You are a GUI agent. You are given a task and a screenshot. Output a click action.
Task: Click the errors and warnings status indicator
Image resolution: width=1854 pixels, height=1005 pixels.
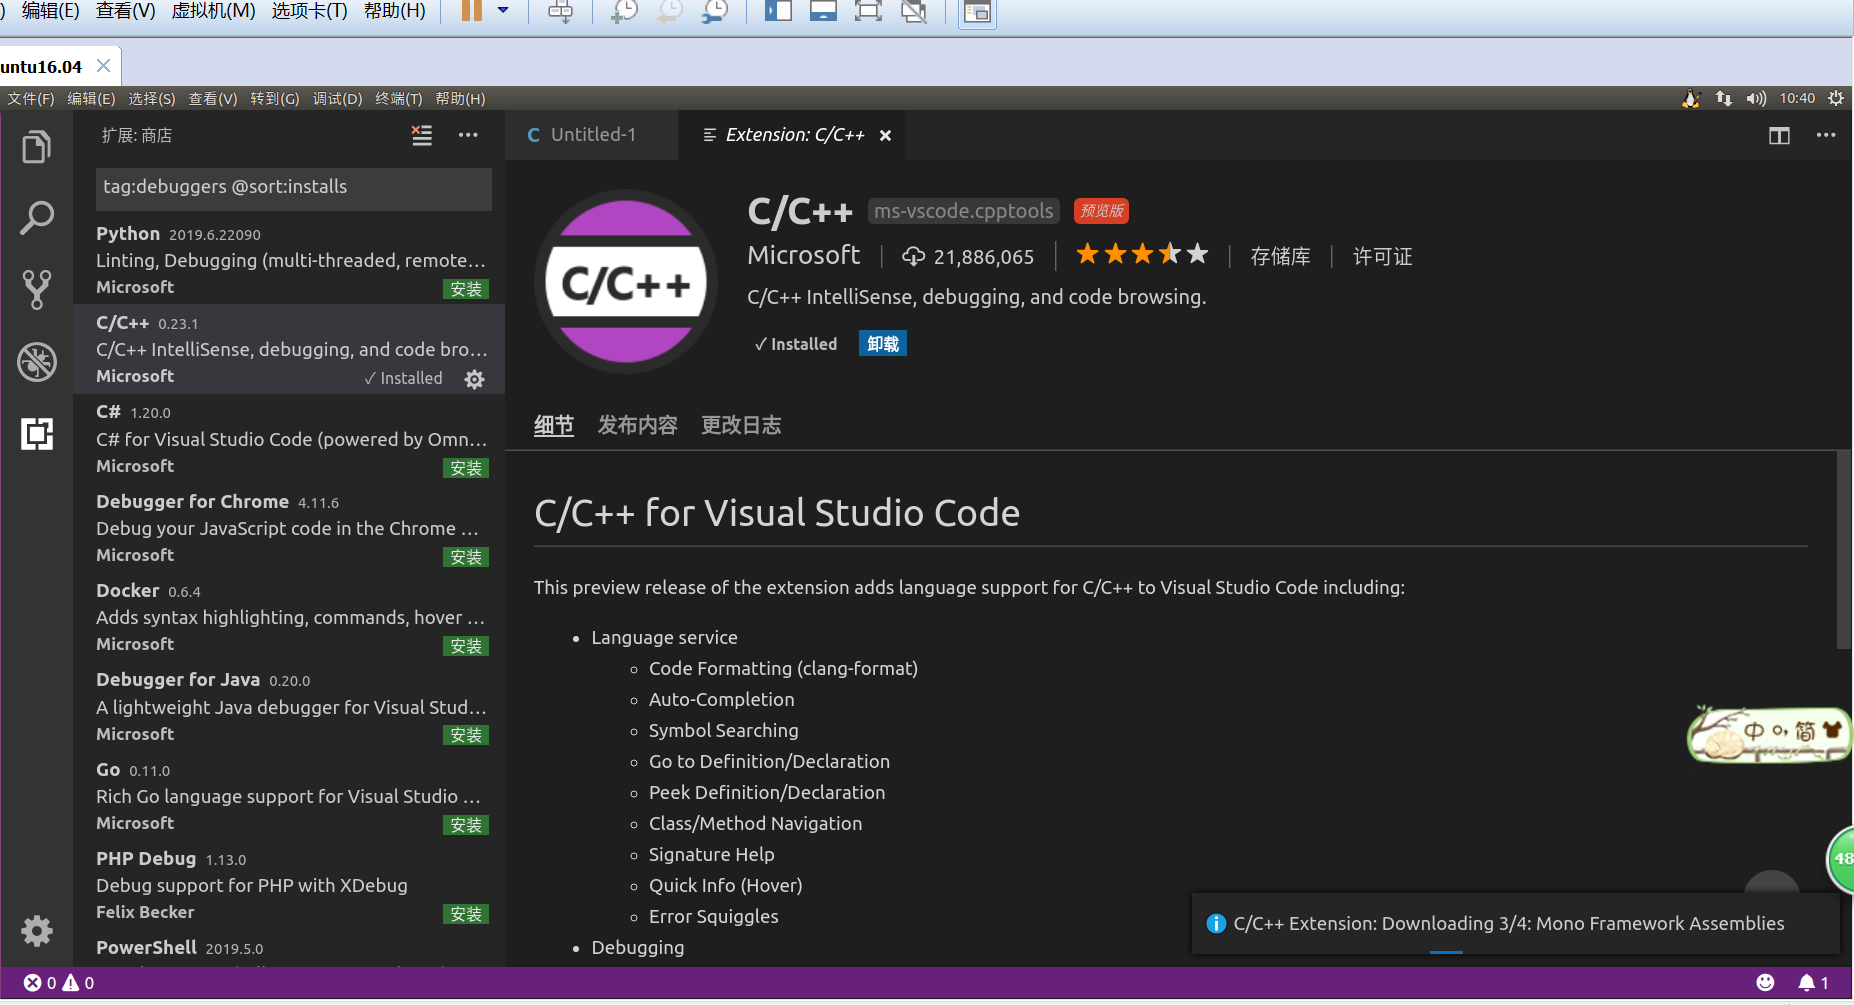tap(59, 983)
